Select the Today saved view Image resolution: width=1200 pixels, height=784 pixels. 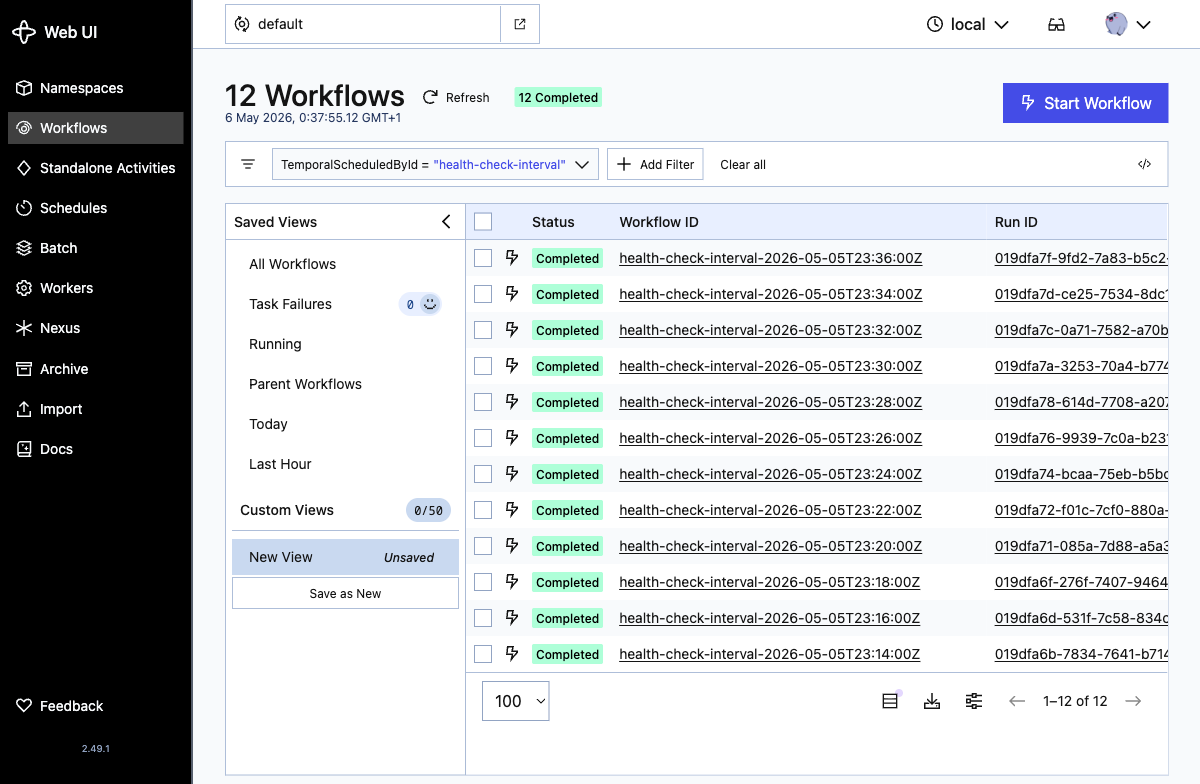tap(345, 424)
